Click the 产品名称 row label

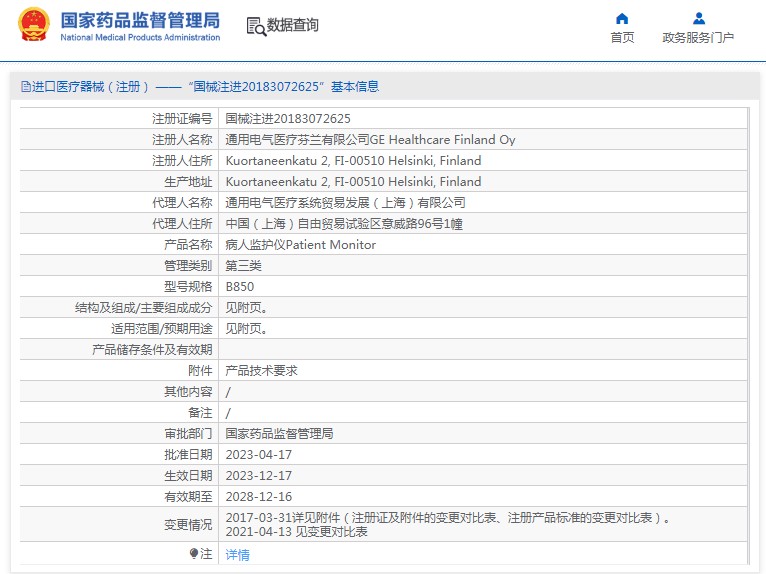pyautogui.click(x=188, y=245)
